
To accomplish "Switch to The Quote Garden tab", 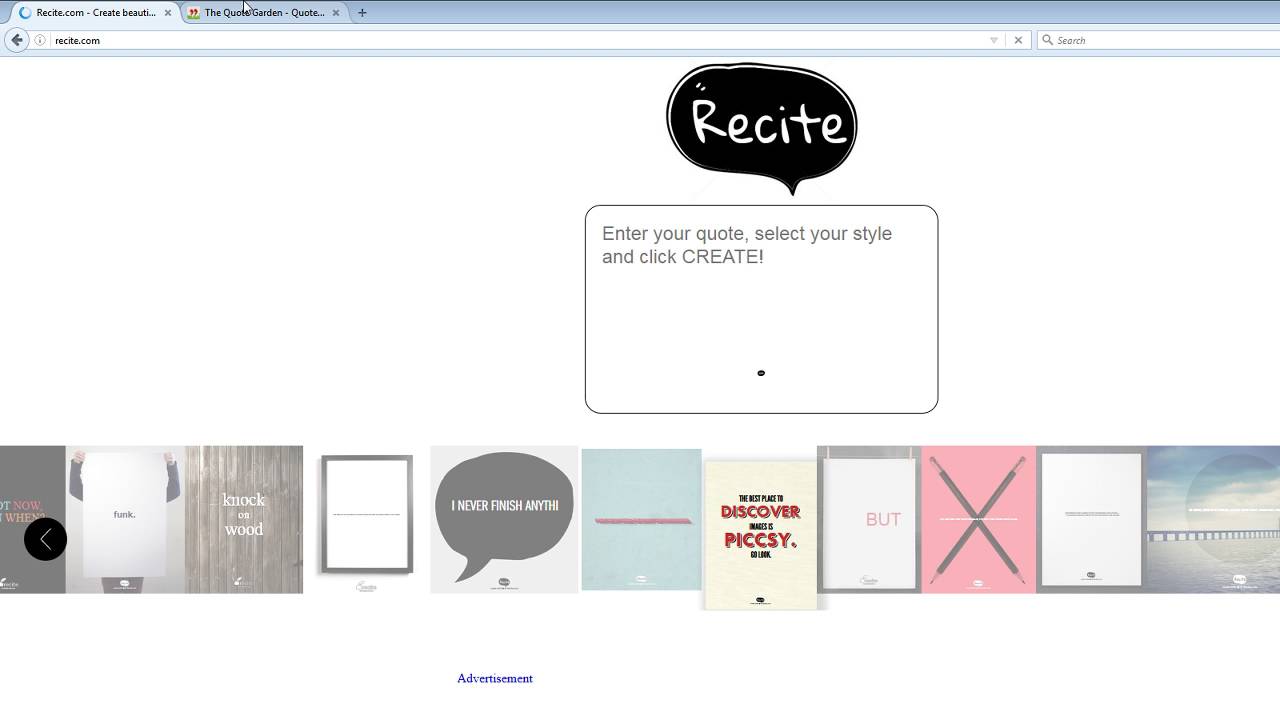I will coord(264,13).
